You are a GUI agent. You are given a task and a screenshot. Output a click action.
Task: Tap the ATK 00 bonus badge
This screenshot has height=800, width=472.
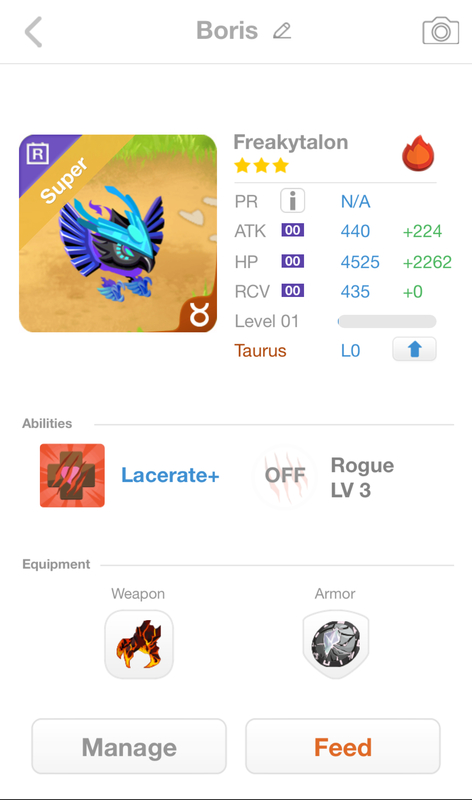[293, 230]
